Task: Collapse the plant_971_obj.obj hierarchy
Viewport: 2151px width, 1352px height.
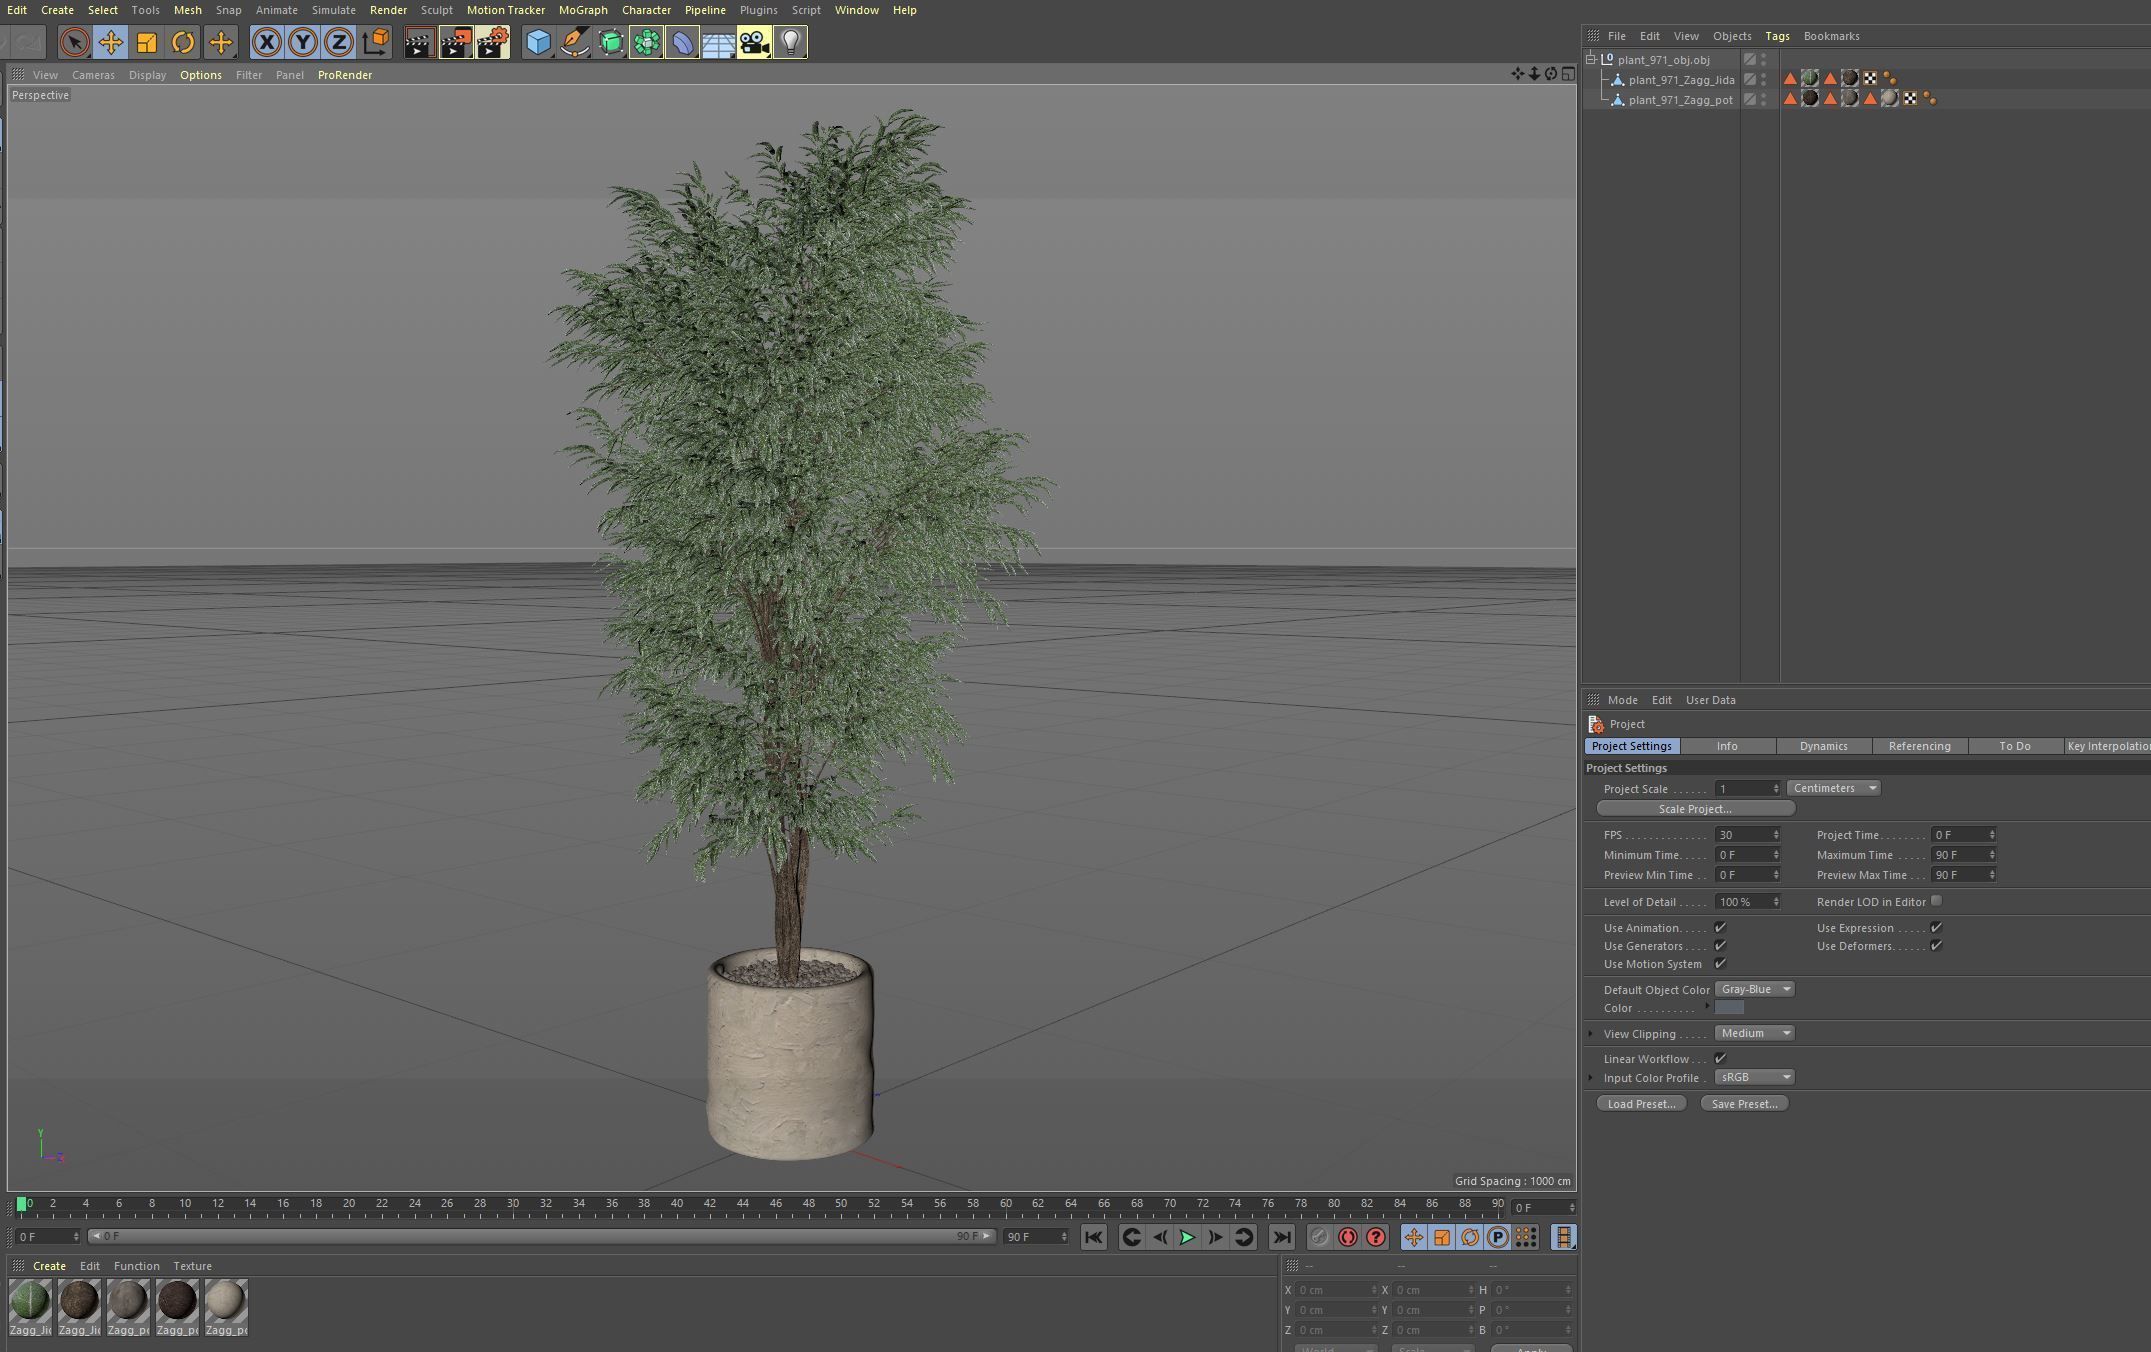Action: [1589, 59]
